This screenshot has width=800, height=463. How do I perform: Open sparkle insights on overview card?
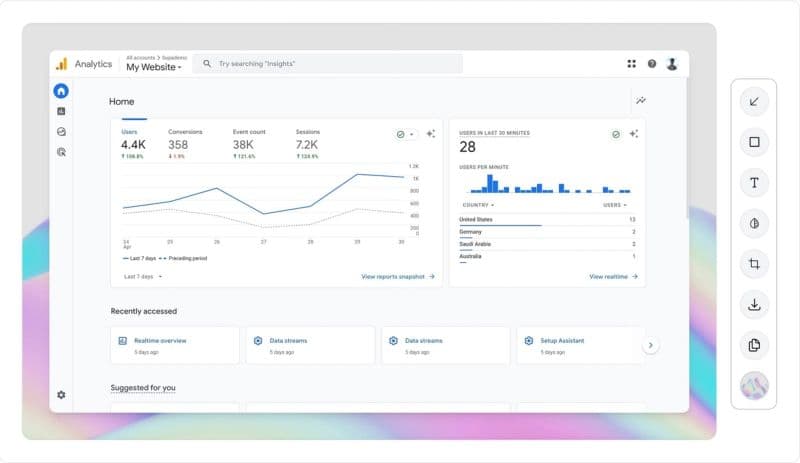[x=431, y=134]
